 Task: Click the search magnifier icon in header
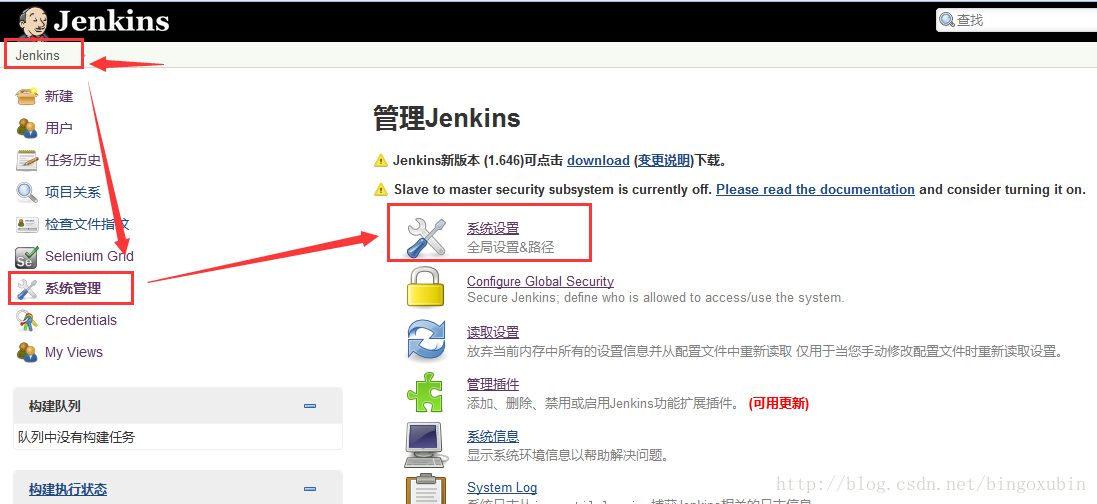pos(947,20)
